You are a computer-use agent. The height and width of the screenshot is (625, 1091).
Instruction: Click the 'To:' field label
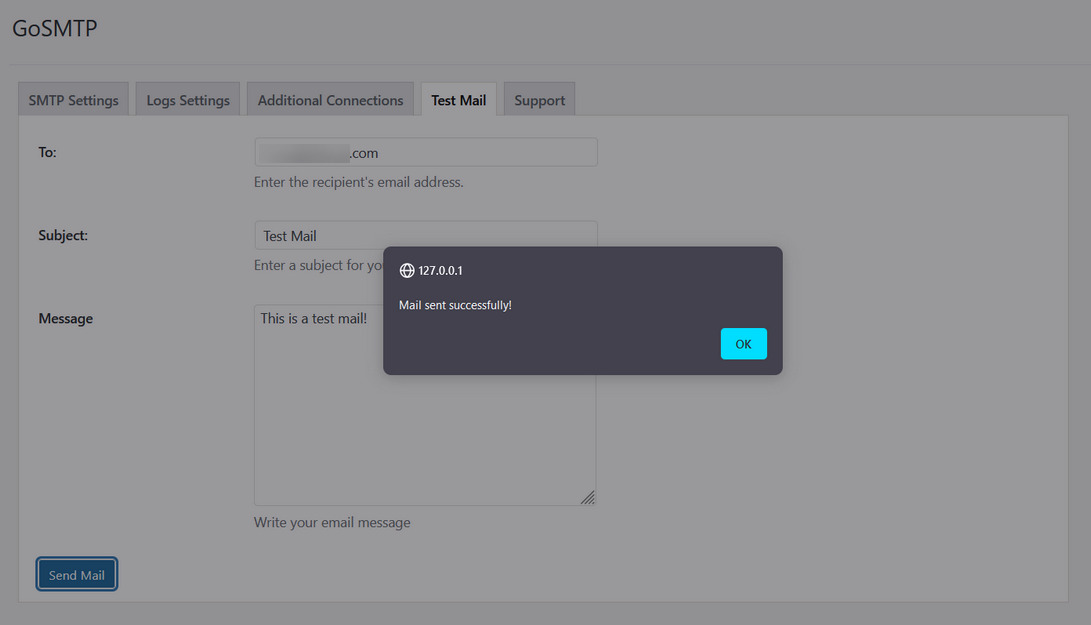point(47,152)
